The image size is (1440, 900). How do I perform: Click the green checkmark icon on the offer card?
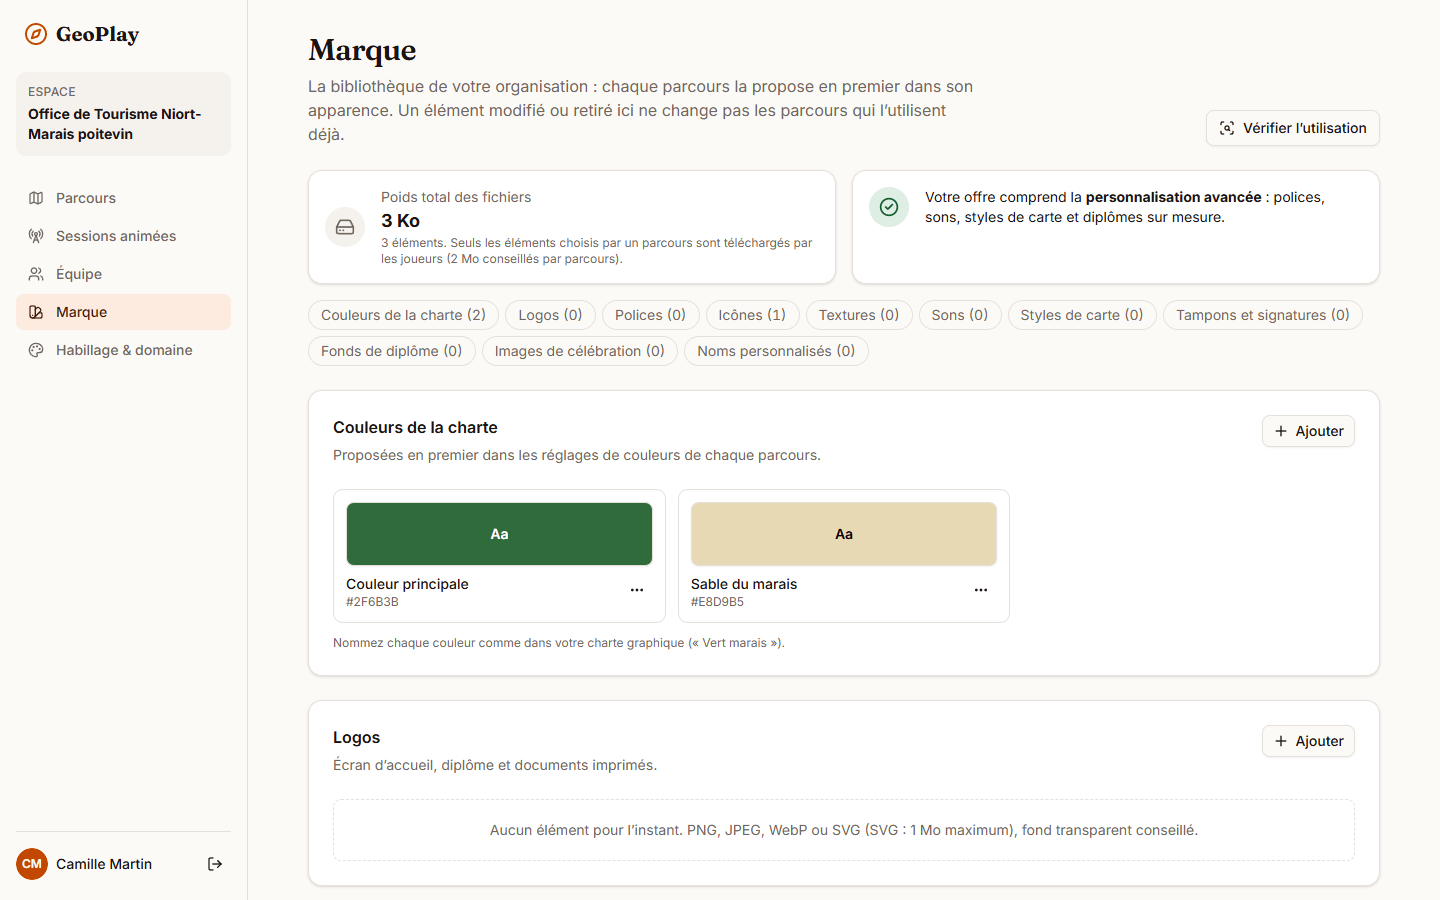tap(889, 207)
